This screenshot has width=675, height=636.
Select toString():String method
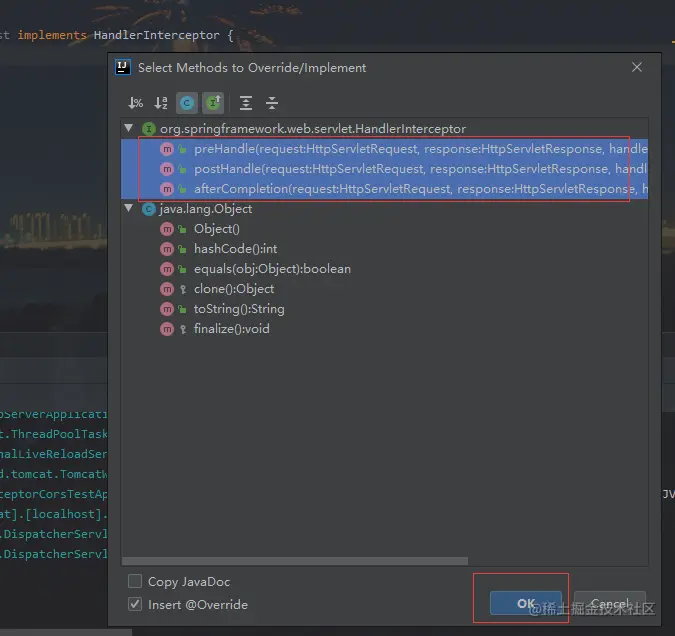pos(384,309)
